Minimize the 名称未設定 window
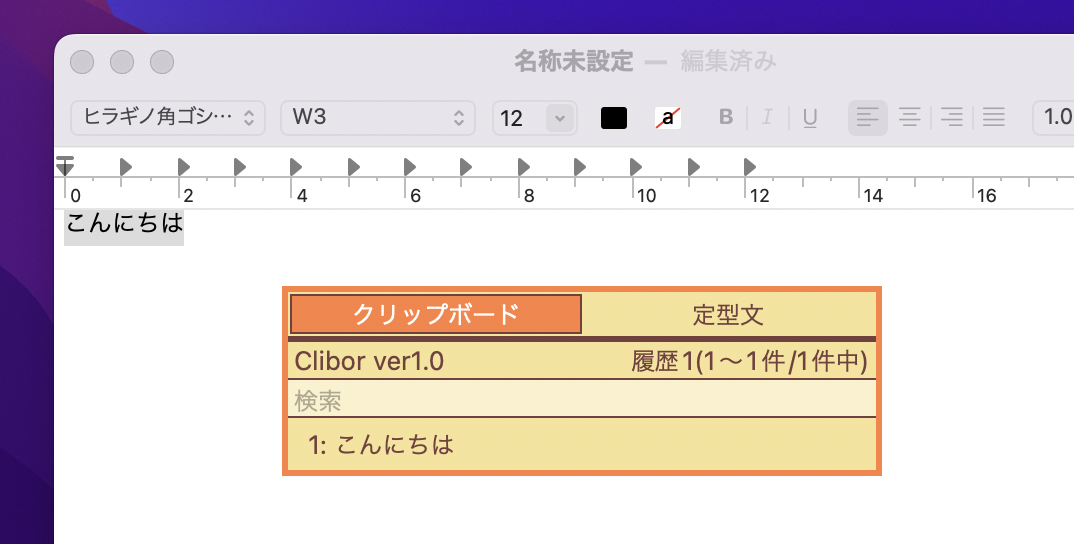 pyautogui.click(x=122, y=62)
